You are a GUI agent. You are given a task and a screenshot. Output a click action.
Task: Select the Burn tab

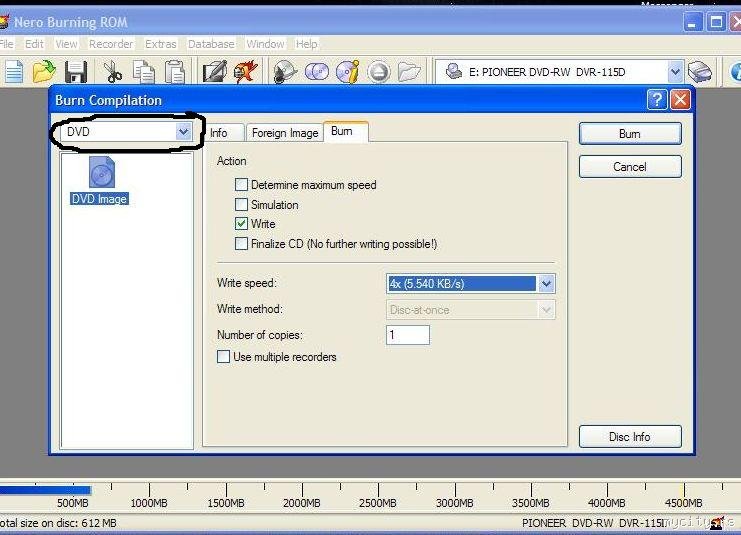coord(345,131)
